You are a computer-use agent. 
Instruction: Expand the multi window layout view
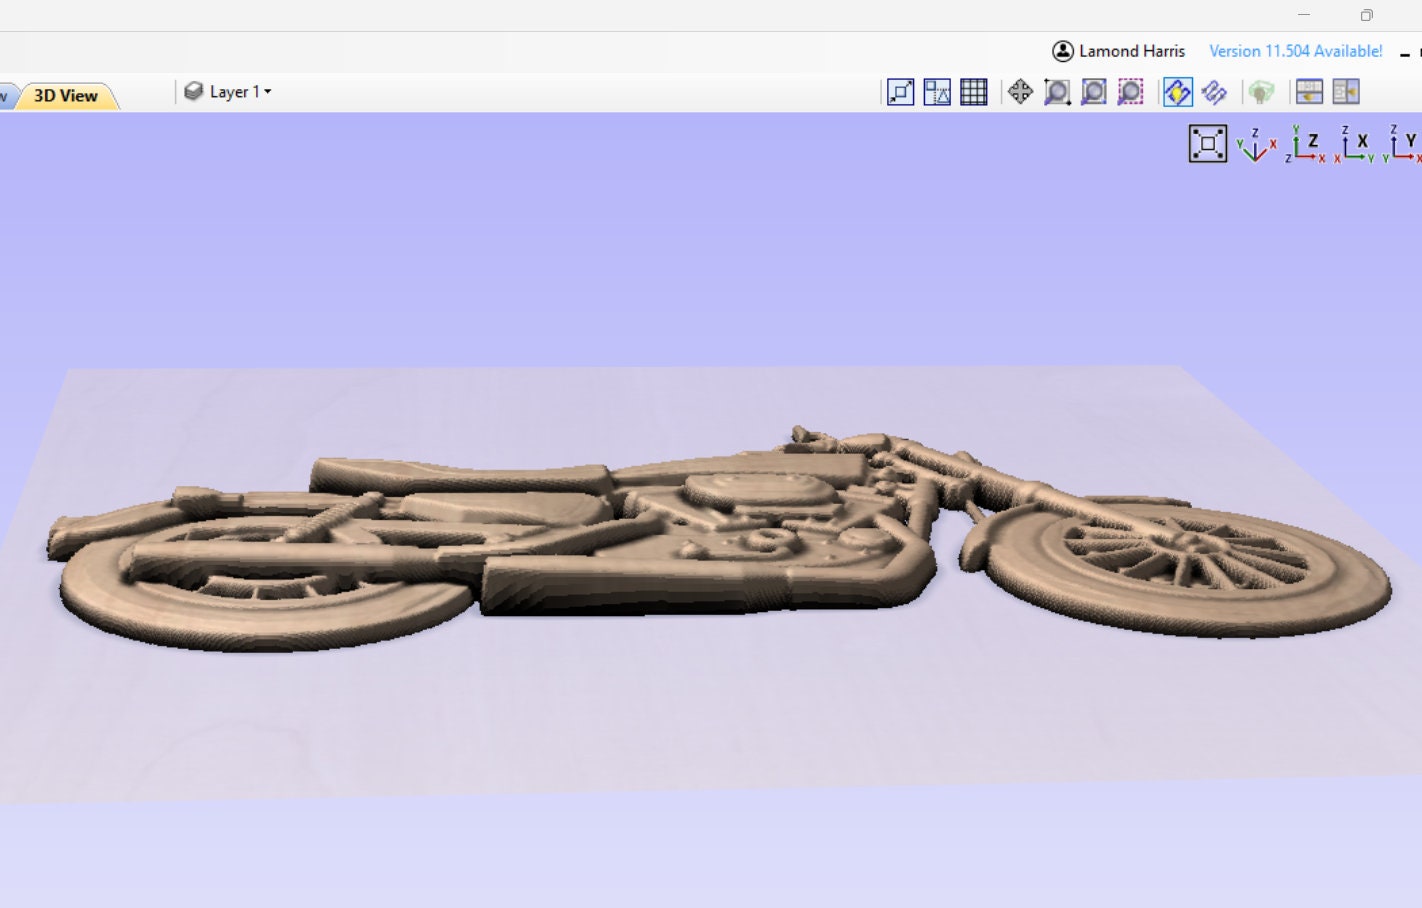[x=1345, y=91]
